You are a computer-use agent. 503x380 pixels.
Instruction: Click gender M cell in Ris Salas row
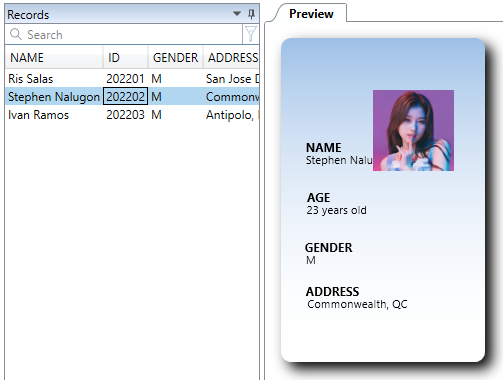point(176,79)
